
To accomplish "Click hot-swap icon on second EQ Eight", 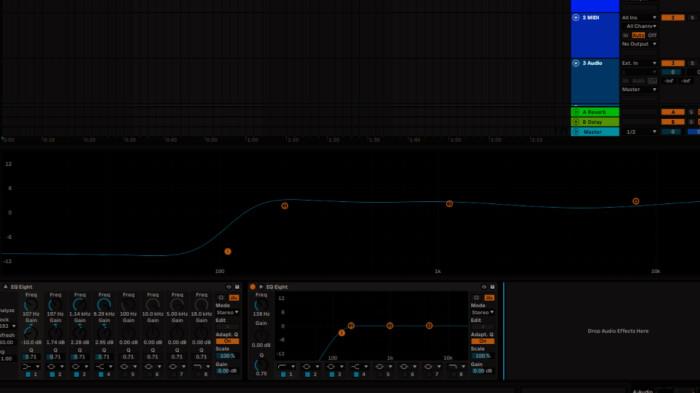I will [x=484, y=287].
